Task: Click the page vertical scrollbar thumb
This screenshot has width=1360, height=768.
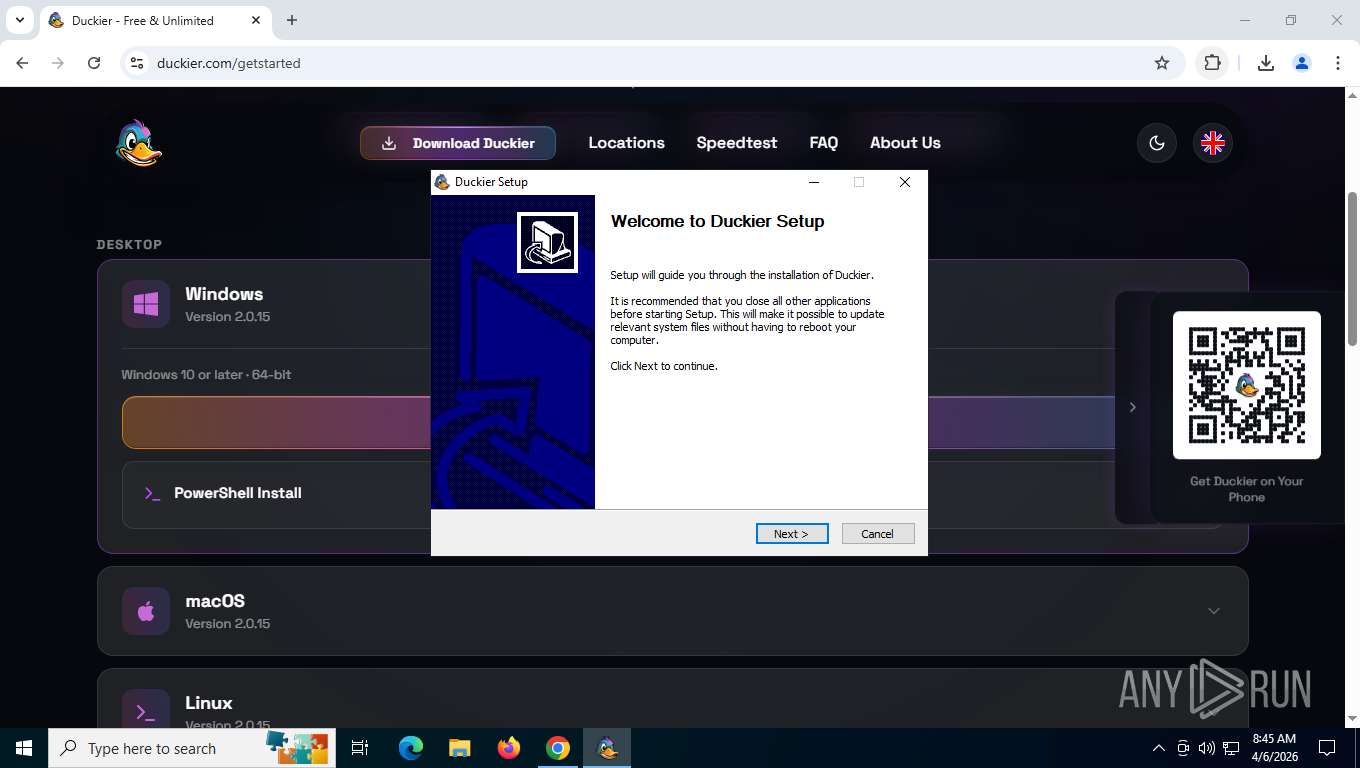Action: 1353,269
